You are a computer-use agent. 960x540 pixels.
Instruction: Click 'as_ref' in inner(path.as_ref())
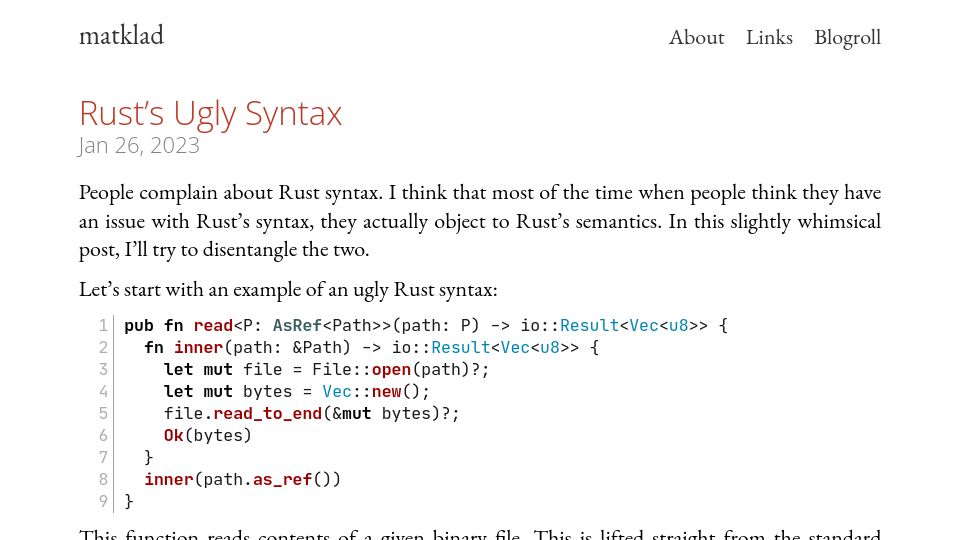pos(282,479)
